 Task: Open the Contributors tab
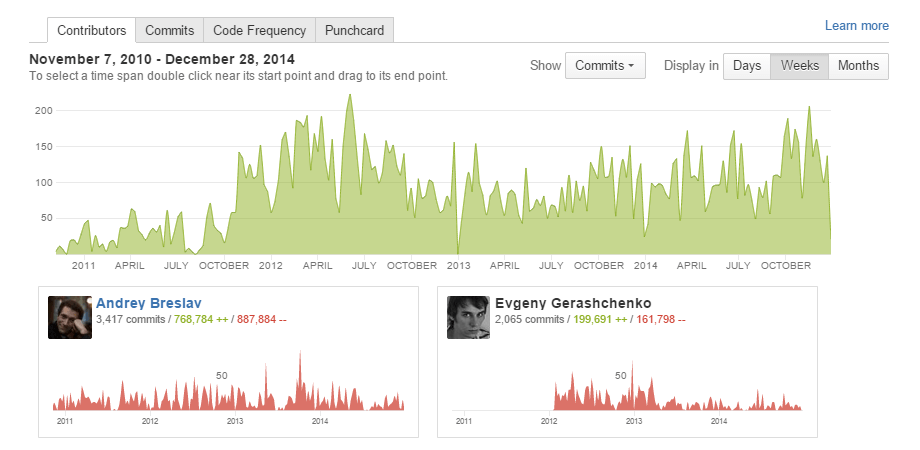tap(91, 31)
